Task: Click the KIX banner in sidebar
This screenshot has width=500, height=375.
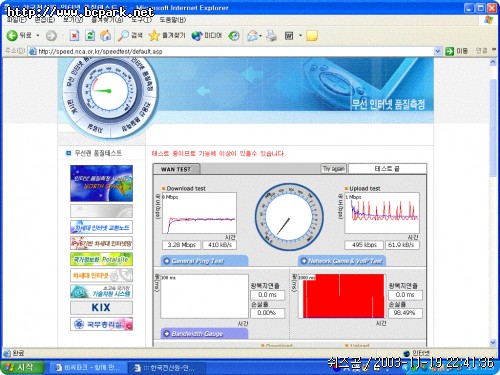Action: pyautogui.click(x=101, y=307)
